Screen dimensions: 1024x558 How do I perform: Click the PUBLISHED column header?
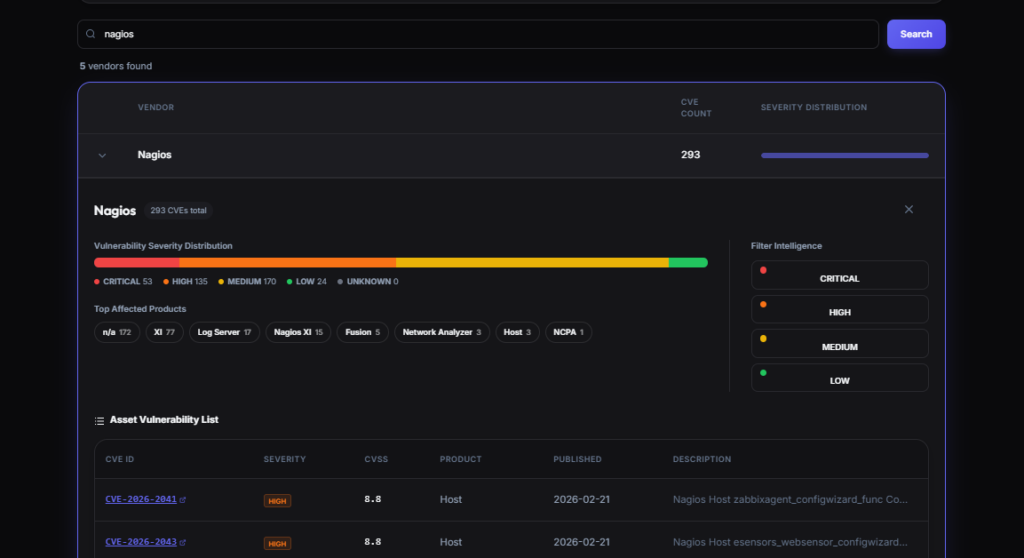coord(577,459)
